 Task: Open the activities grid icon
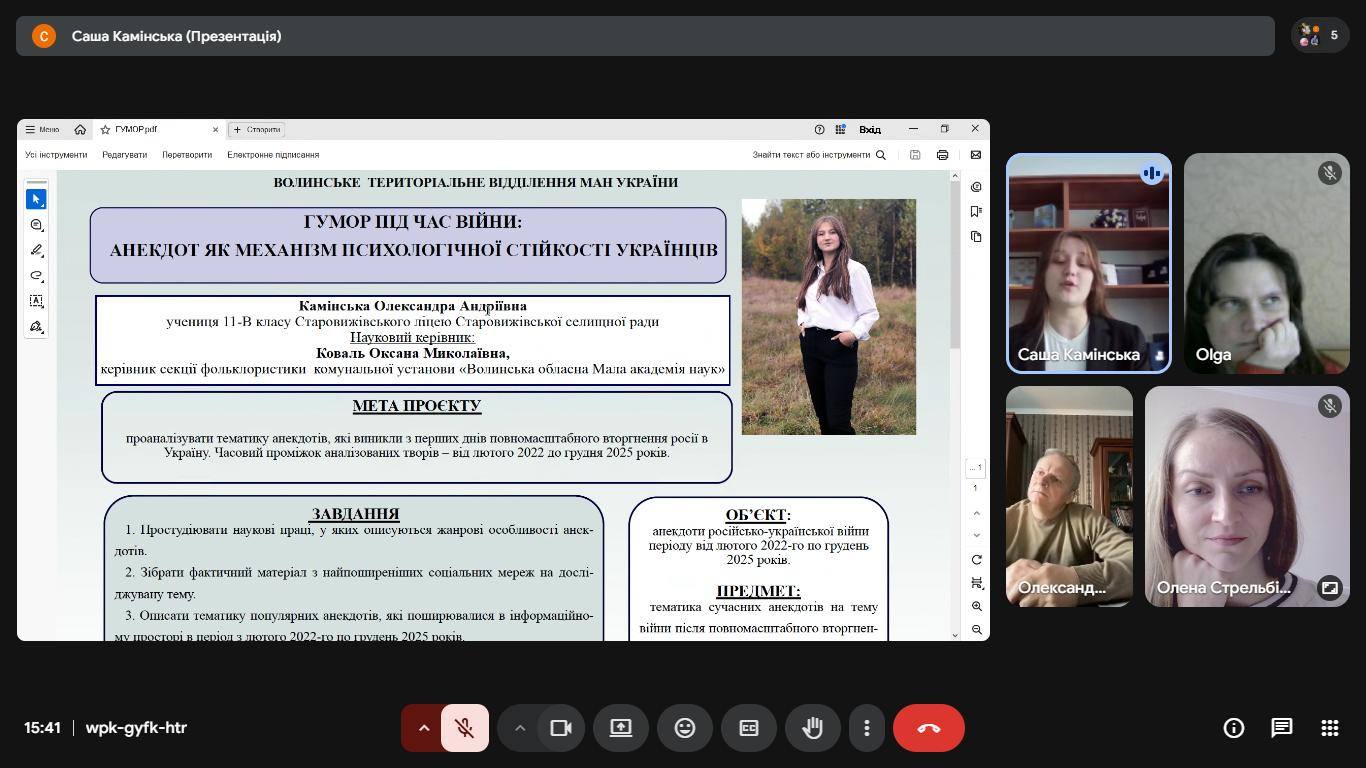point(1329,728)
